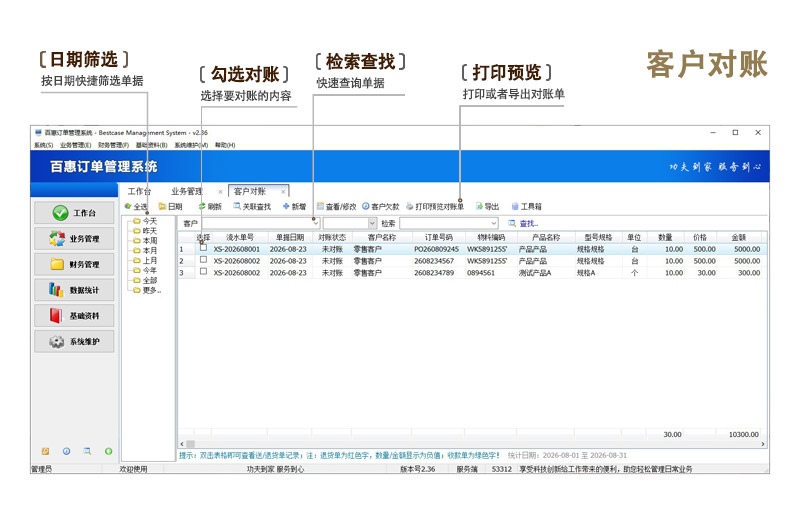Click the orange icon at sidebar bottom
Viewport: 800px width, 520px height.
(x=45, y=451)
